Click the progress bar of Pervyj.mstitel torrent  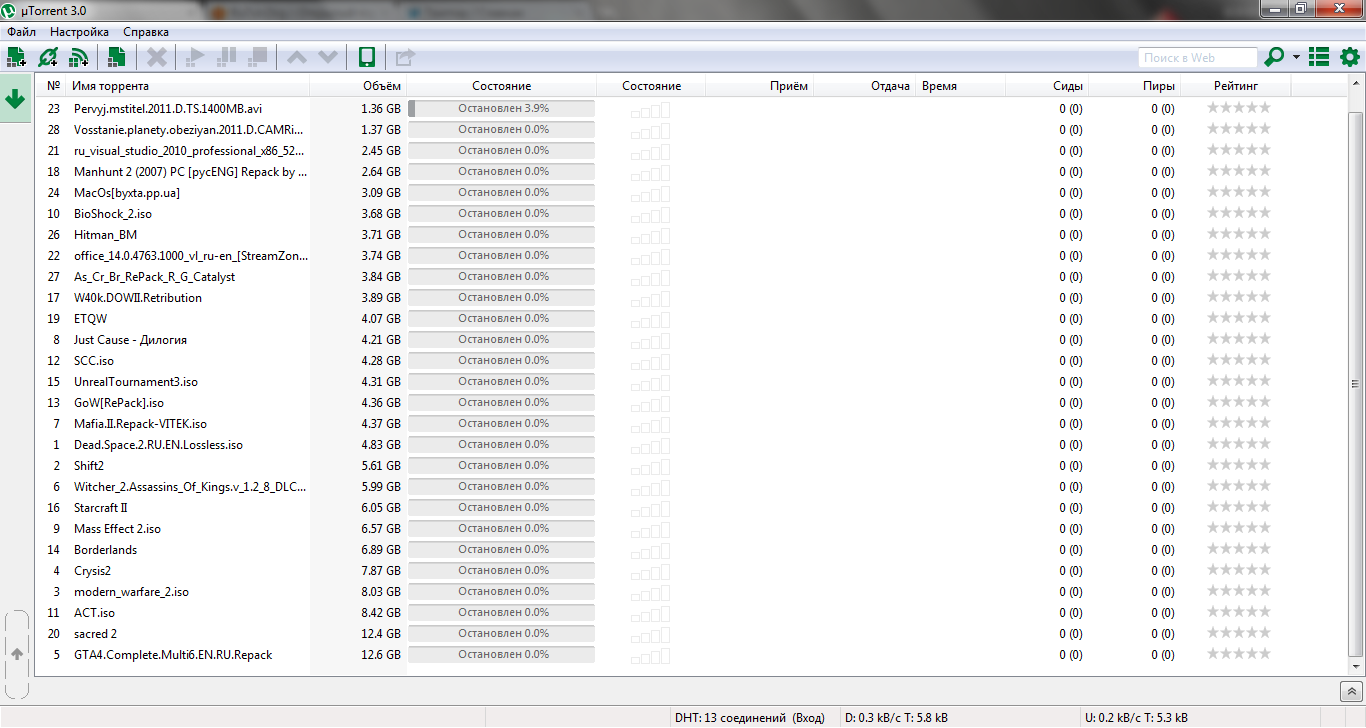(501, 108)
